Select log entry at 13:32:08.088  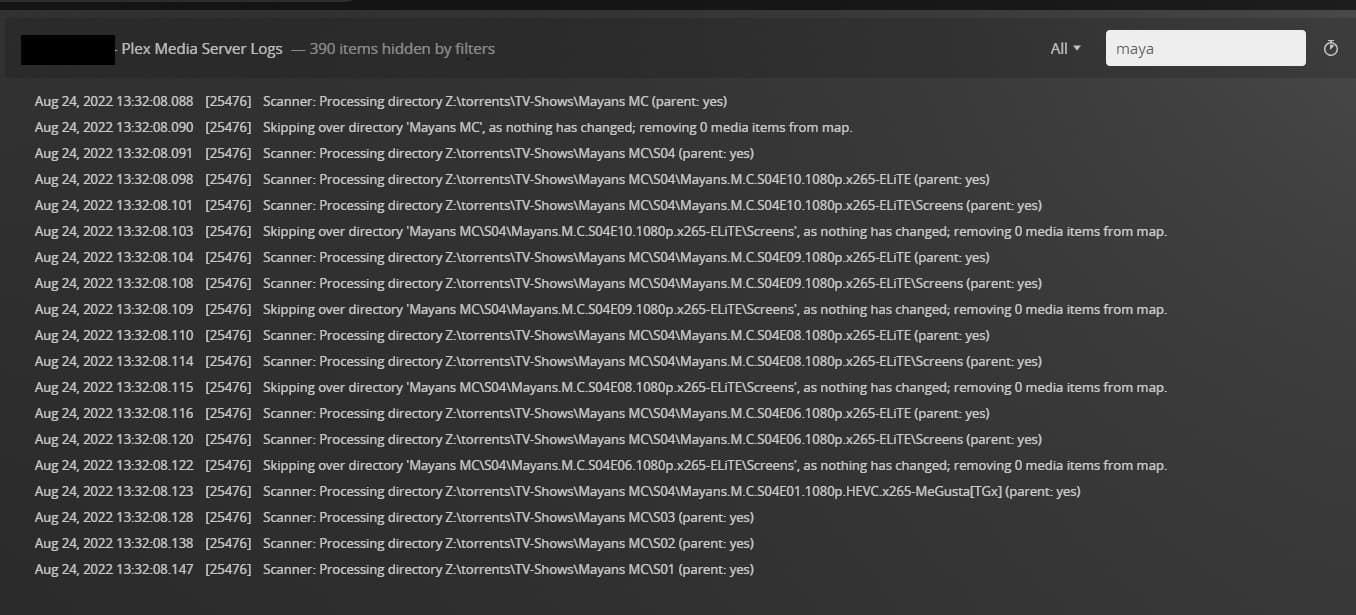[x=494, y=101]
